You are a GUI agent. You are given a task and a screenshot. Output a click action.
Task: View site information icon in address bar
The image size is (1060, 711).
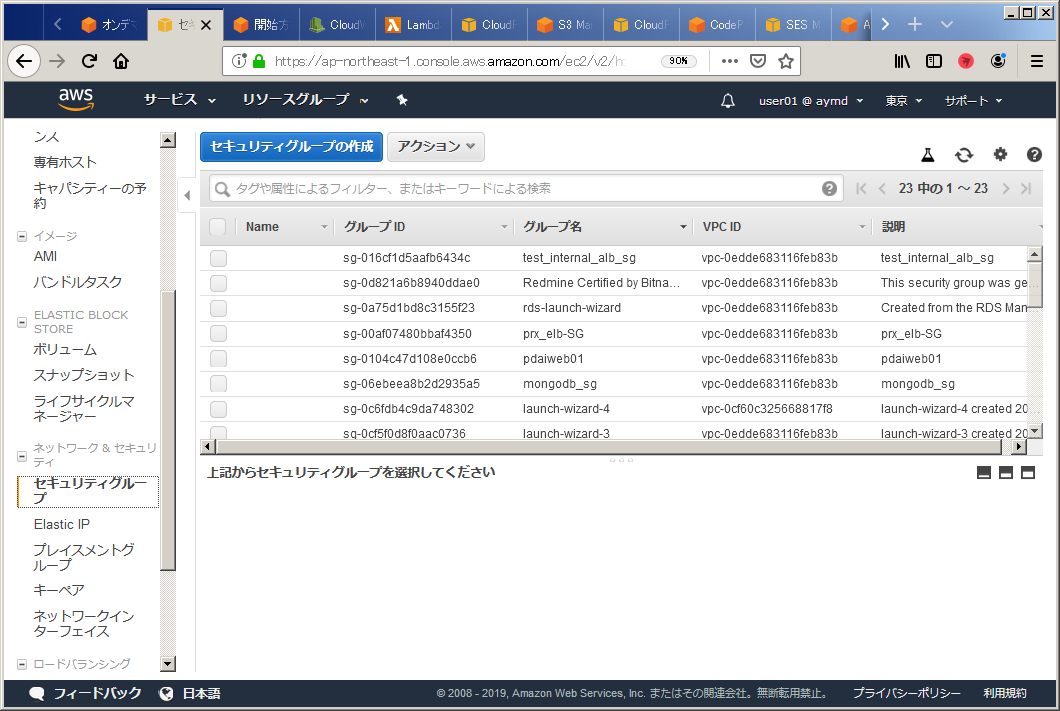[239, 61]
